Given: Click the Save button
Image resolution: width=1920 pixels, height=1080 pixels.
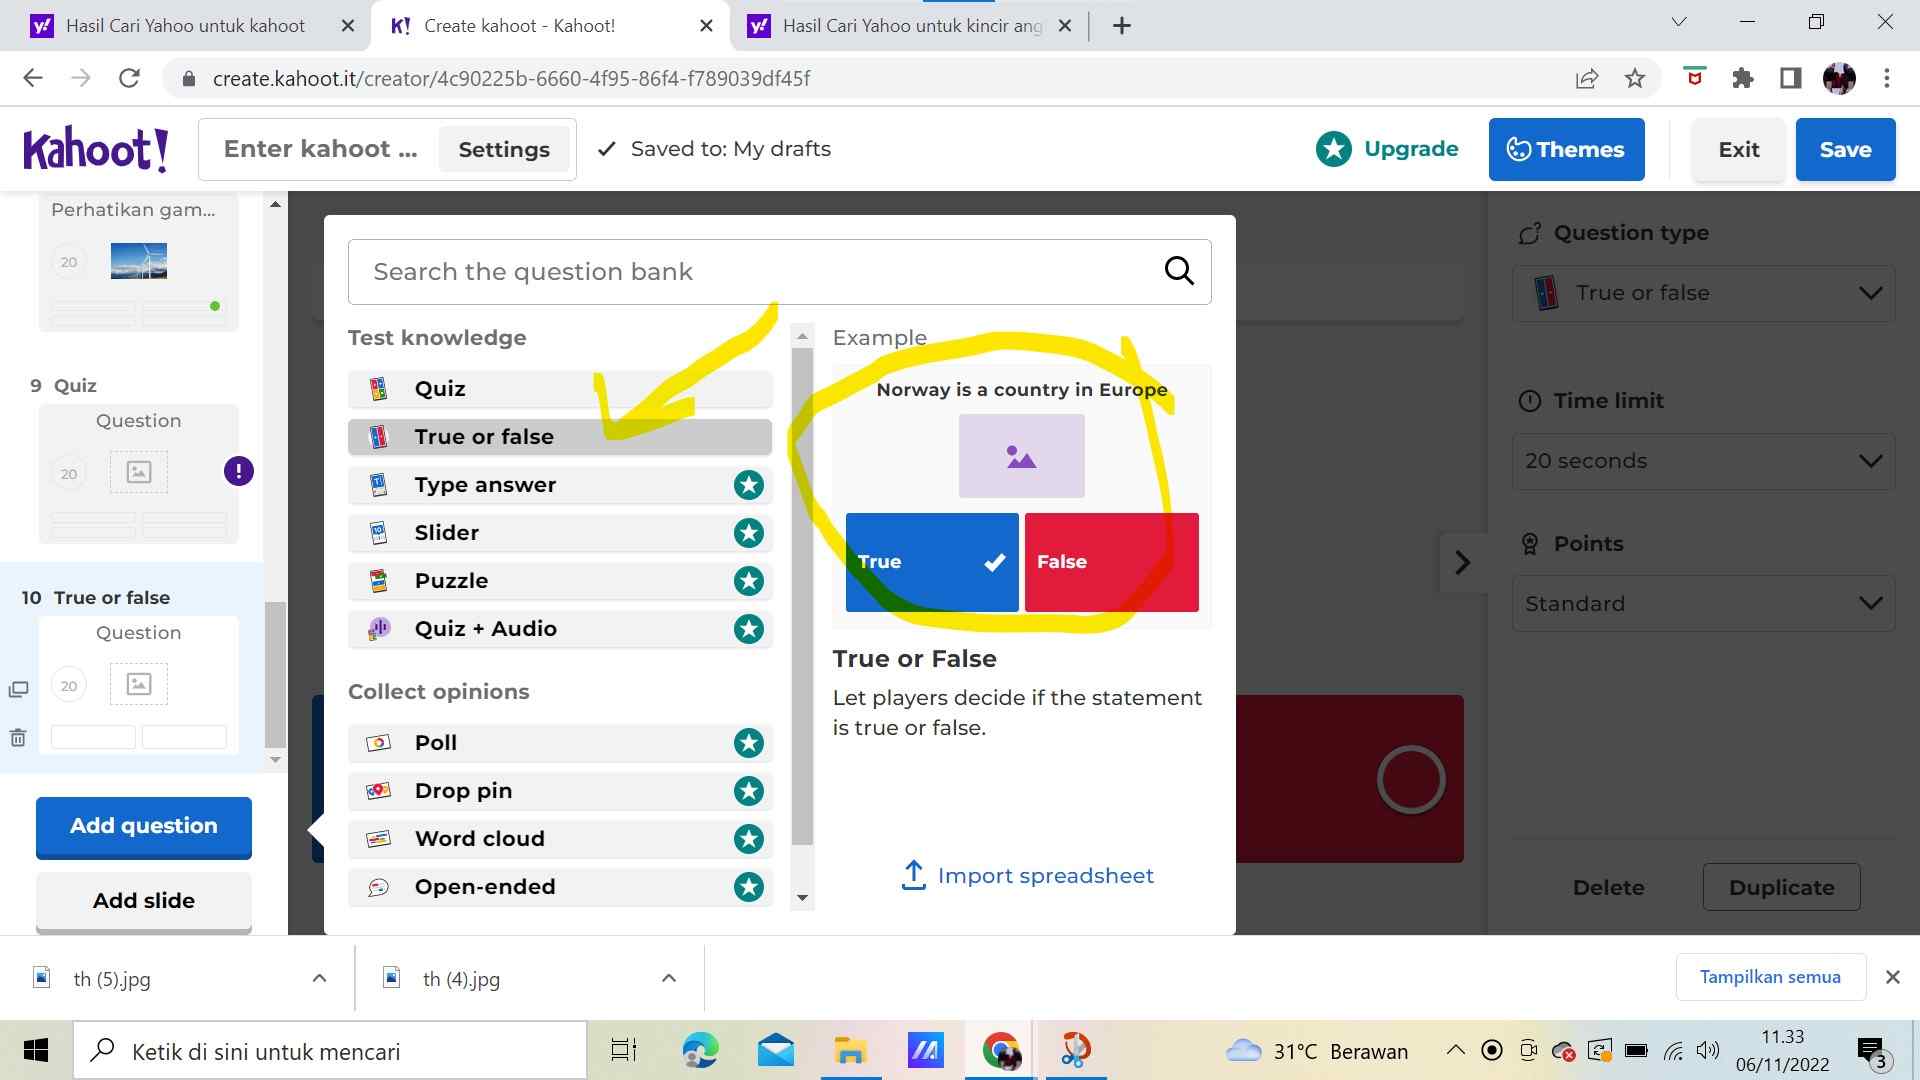Looking at the screenshot, I should point(1845,150).
